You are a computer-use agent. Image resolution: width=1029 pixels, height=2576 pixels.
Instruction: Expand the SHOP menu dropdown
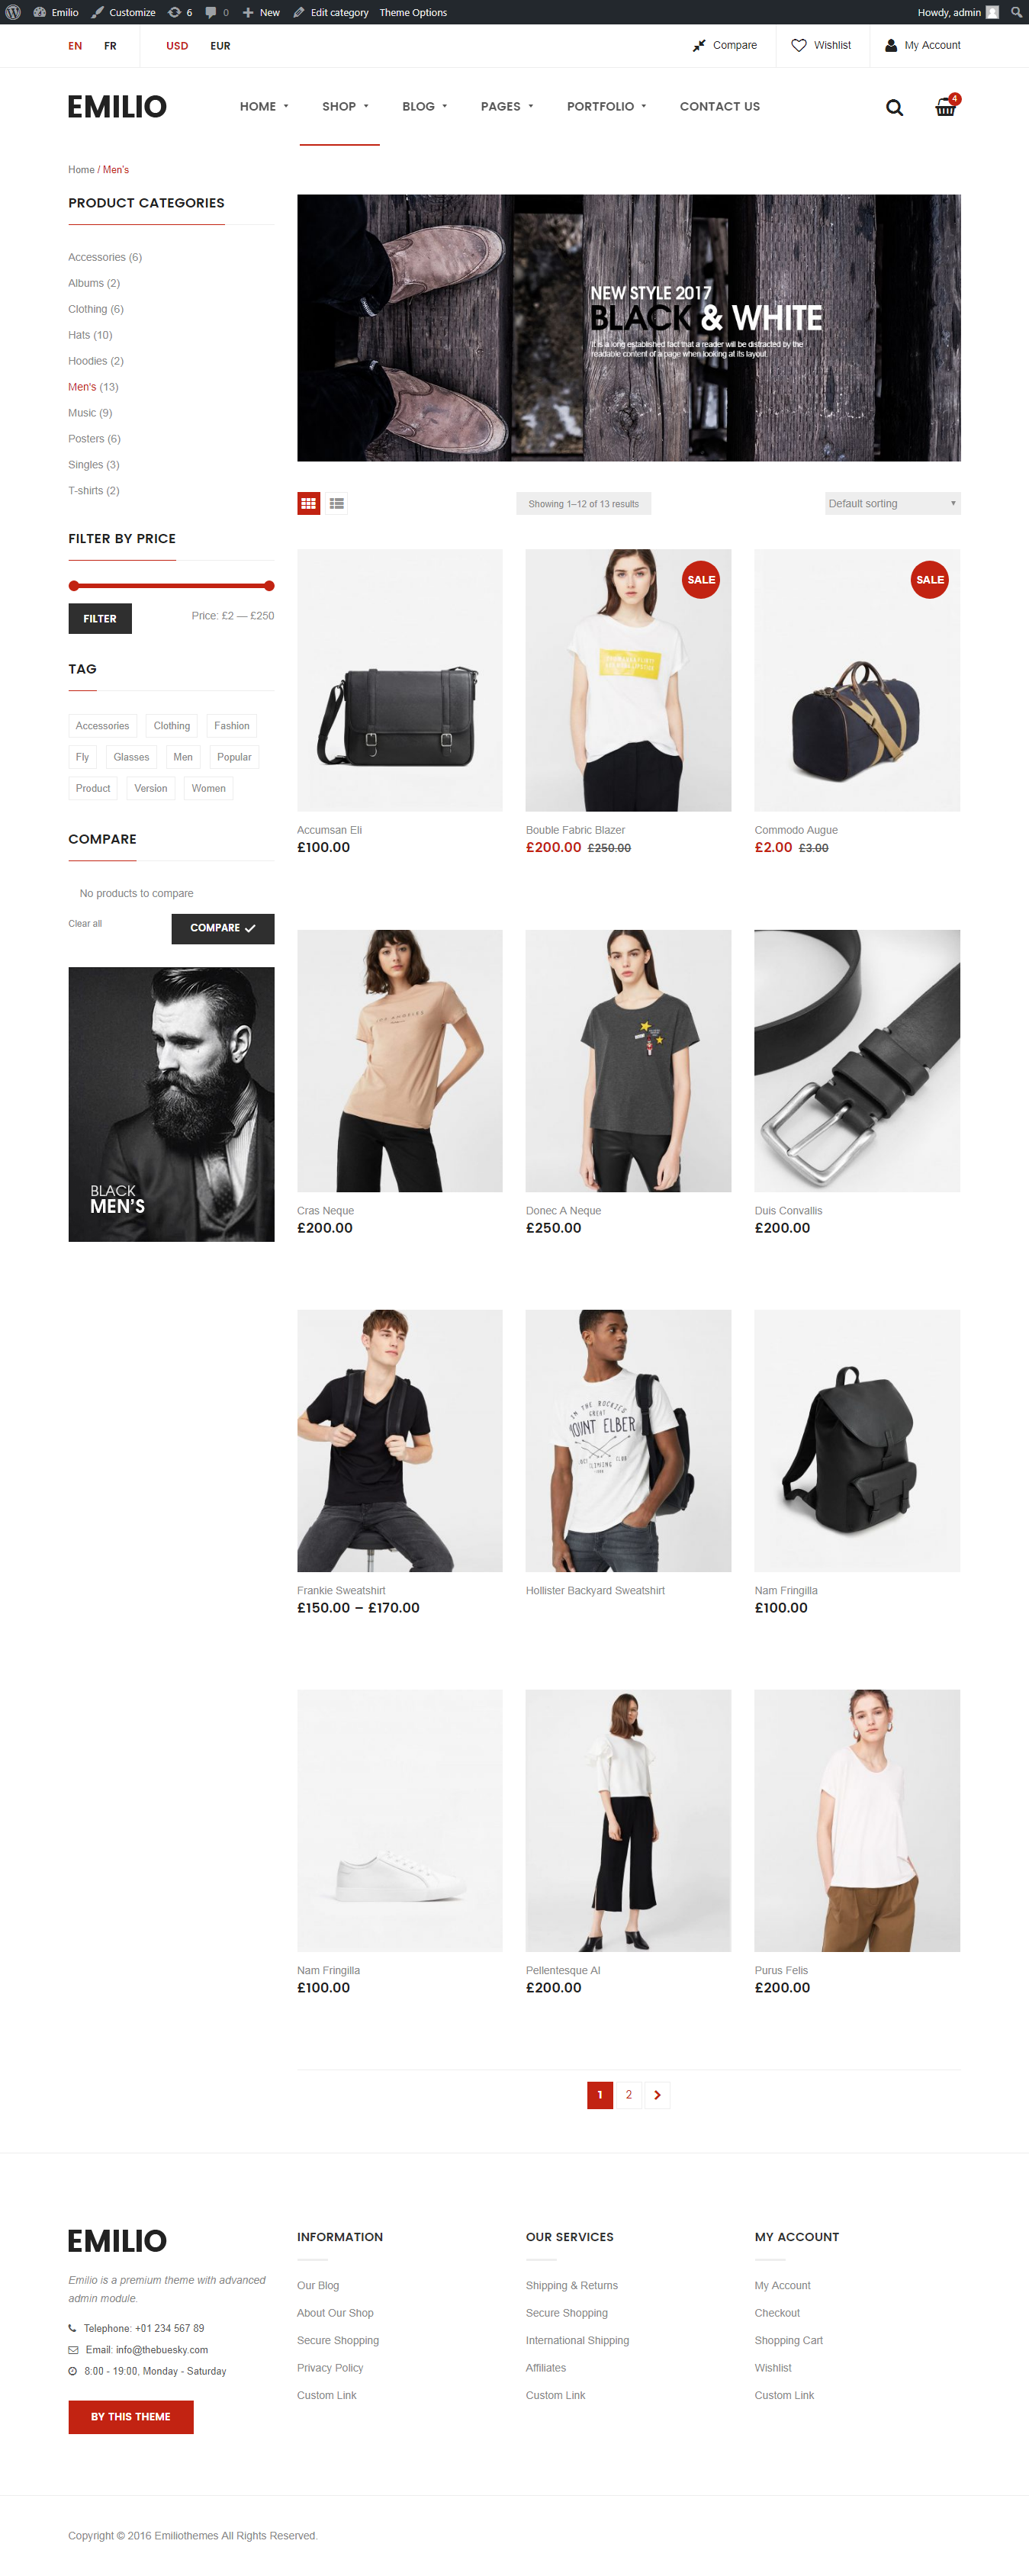345,106
